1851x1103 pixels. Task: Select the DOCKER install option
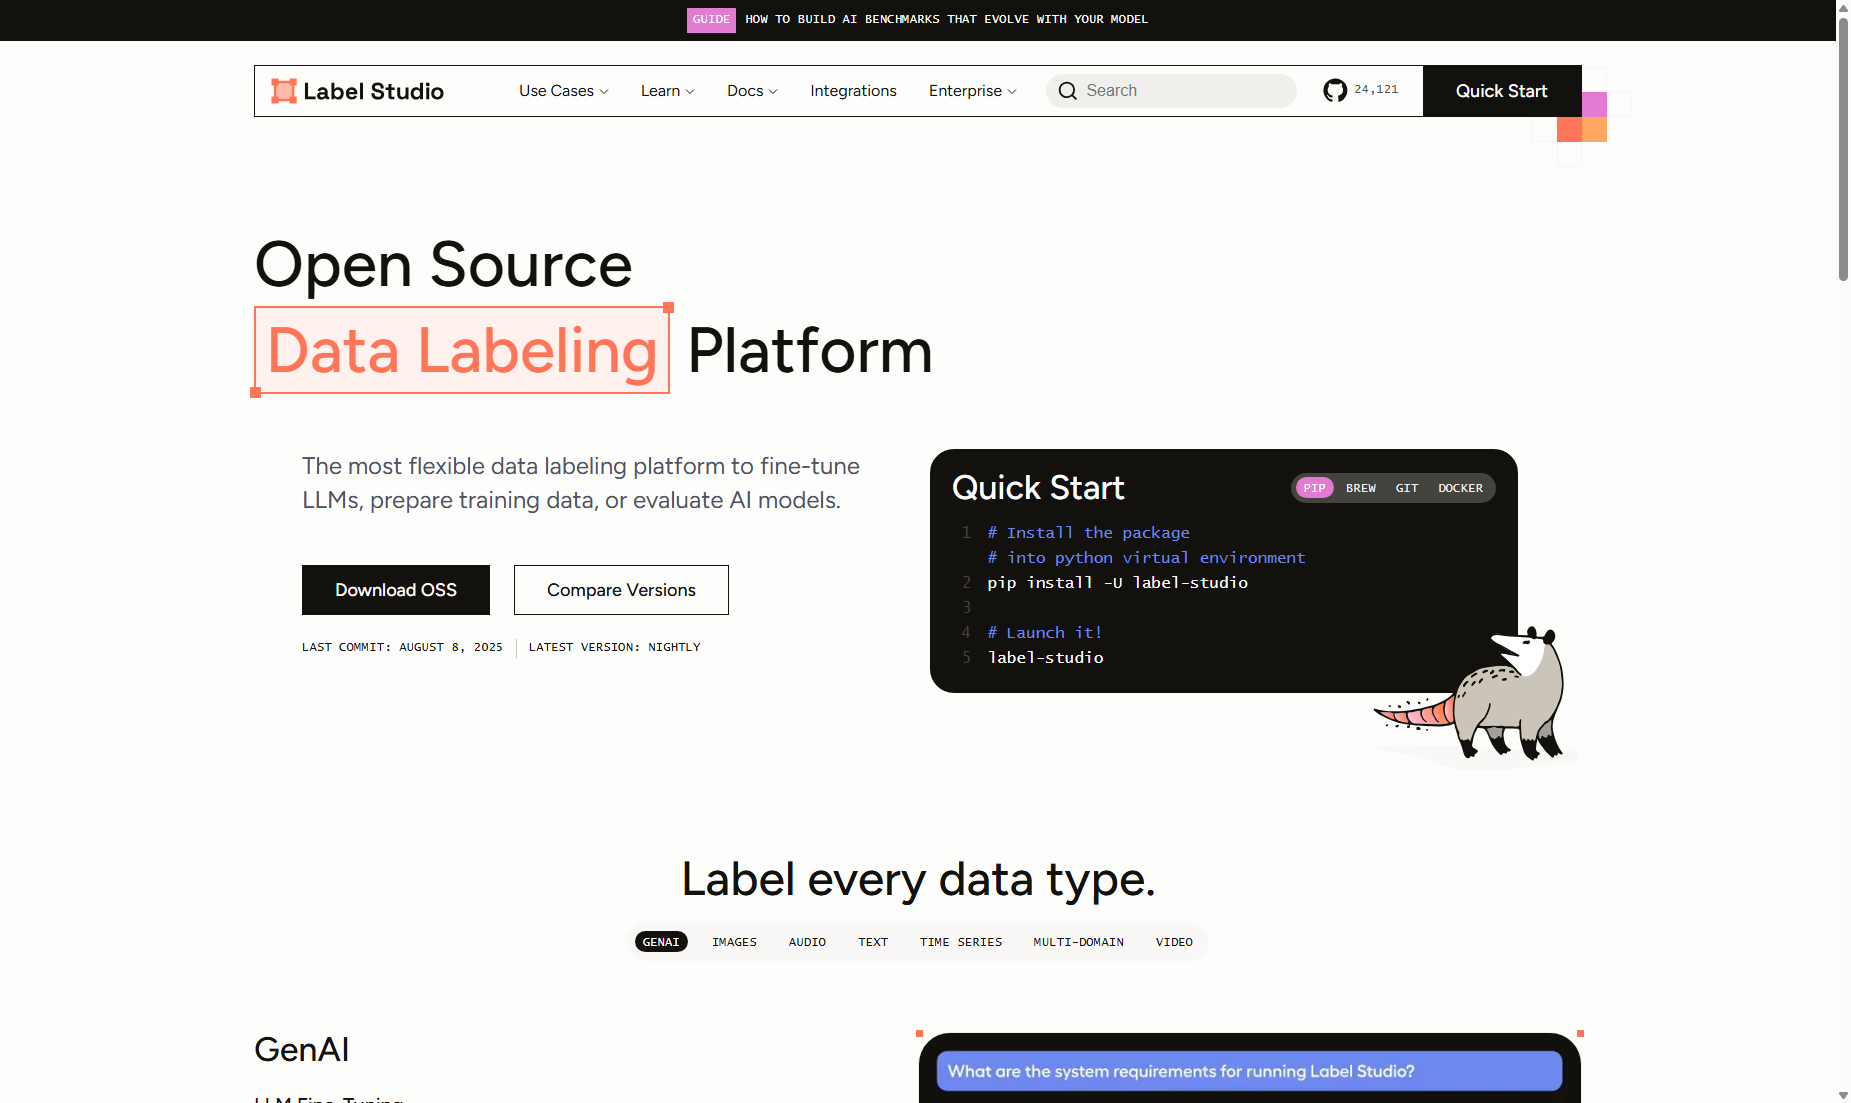coord(1460,488)
